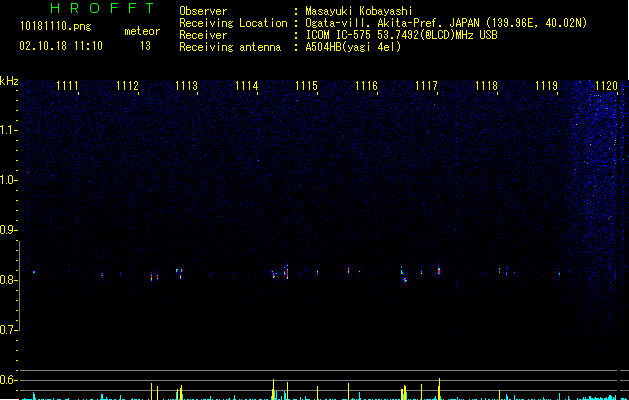This screenshot has height=400, width=629.
Task: Click the ICOM IC-575 receiver text
Action: click(x=401, y=35)
